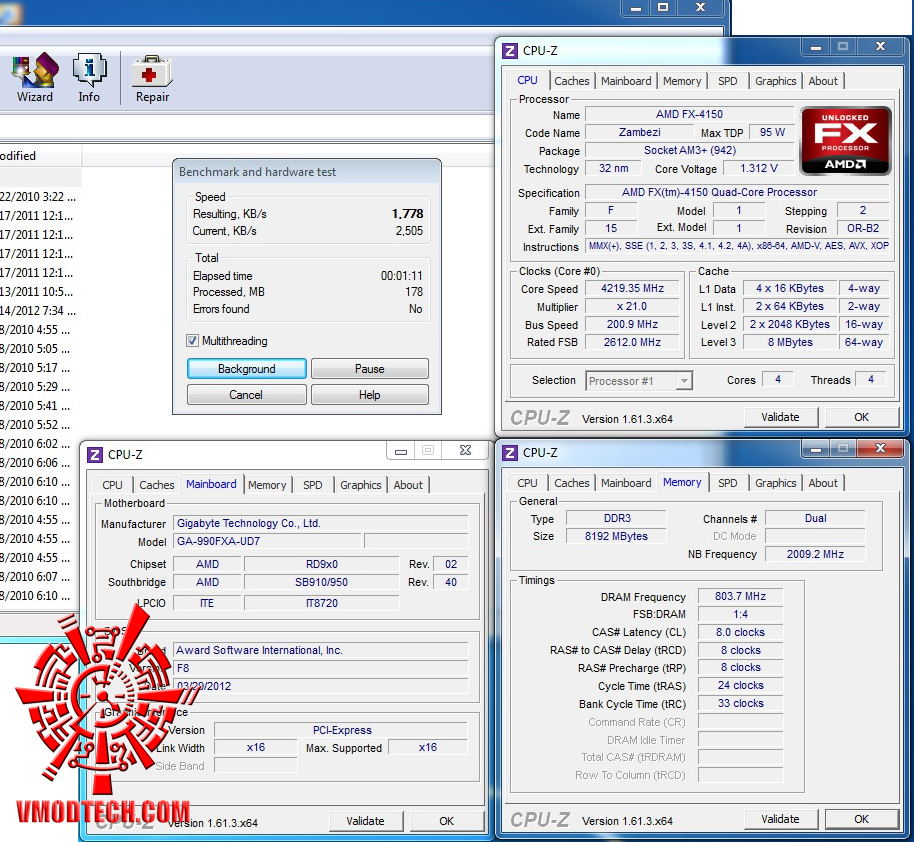Select Graphics tab in Mainboard CPU-Z window
Screen dimensions: 914x842
[x=360, y=485]
